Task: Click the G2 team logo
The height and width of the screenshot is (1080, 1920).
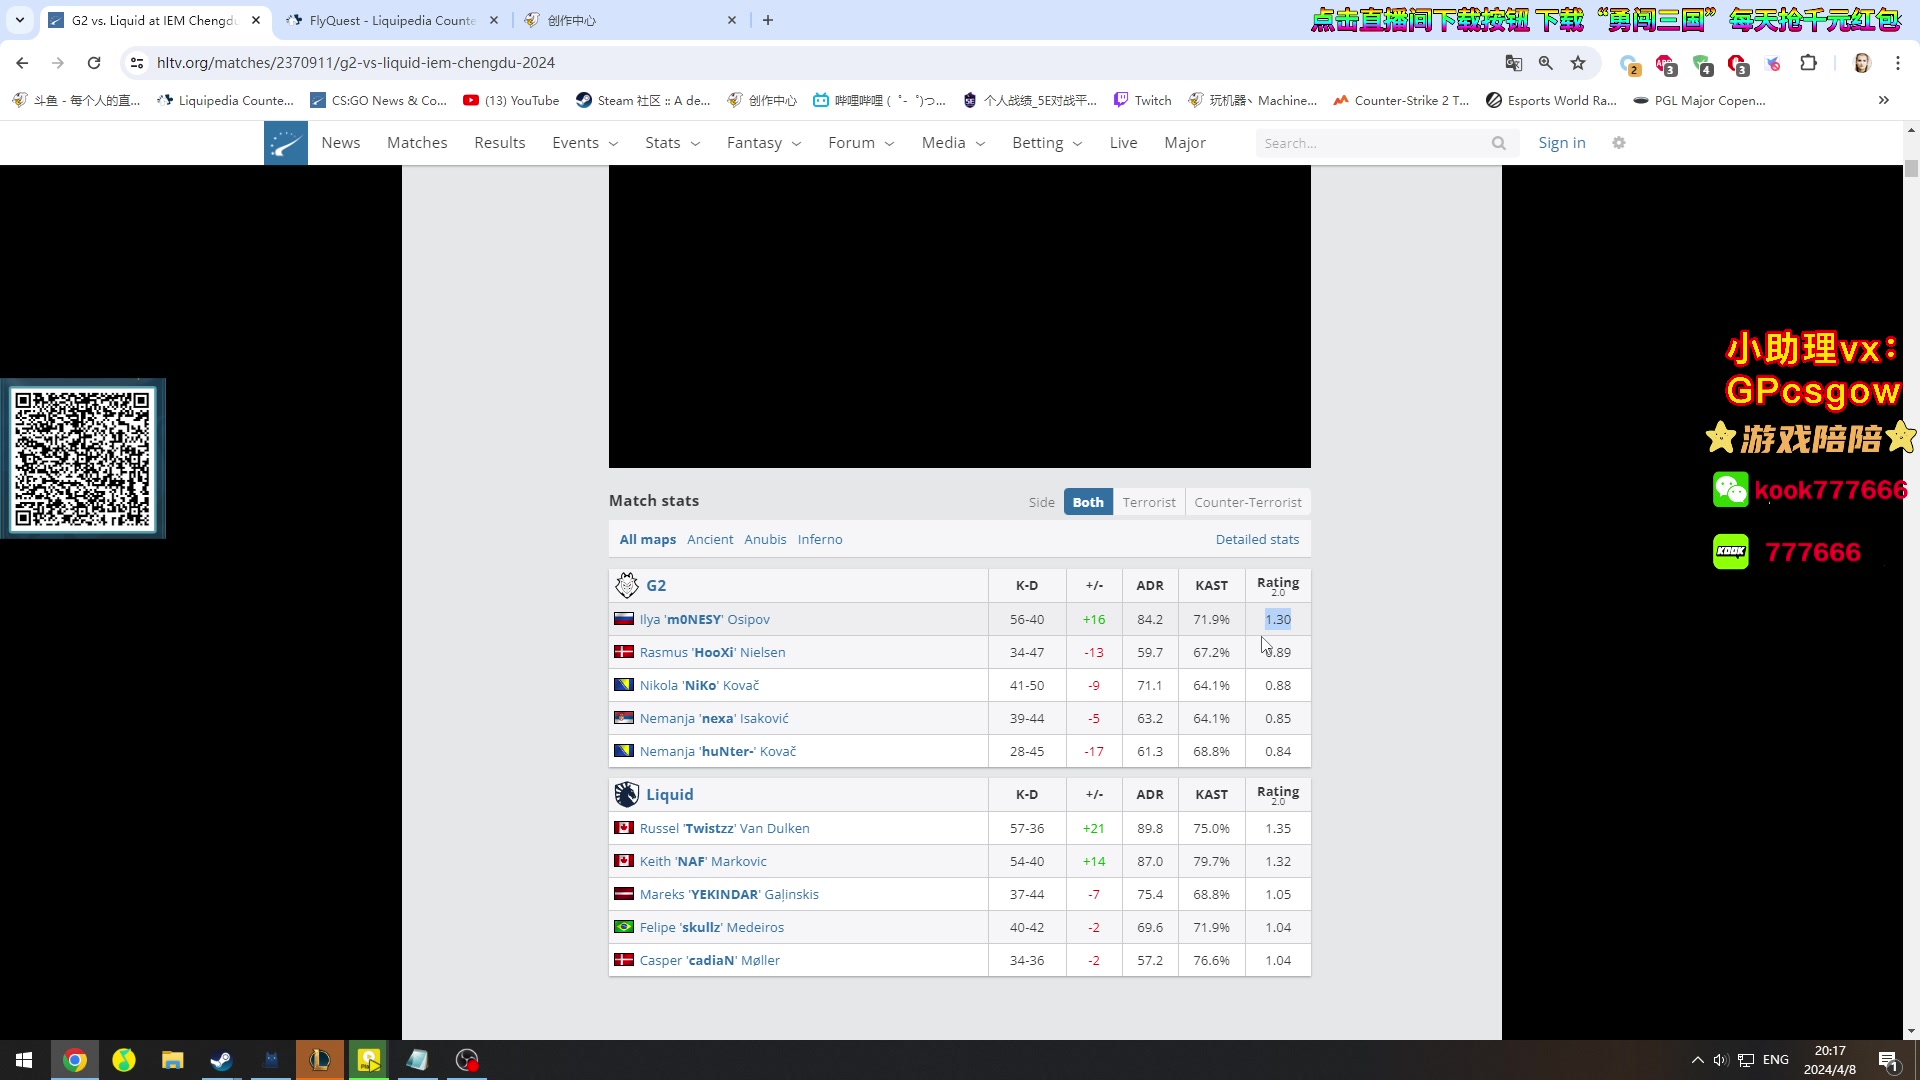Action: point(627,585)
